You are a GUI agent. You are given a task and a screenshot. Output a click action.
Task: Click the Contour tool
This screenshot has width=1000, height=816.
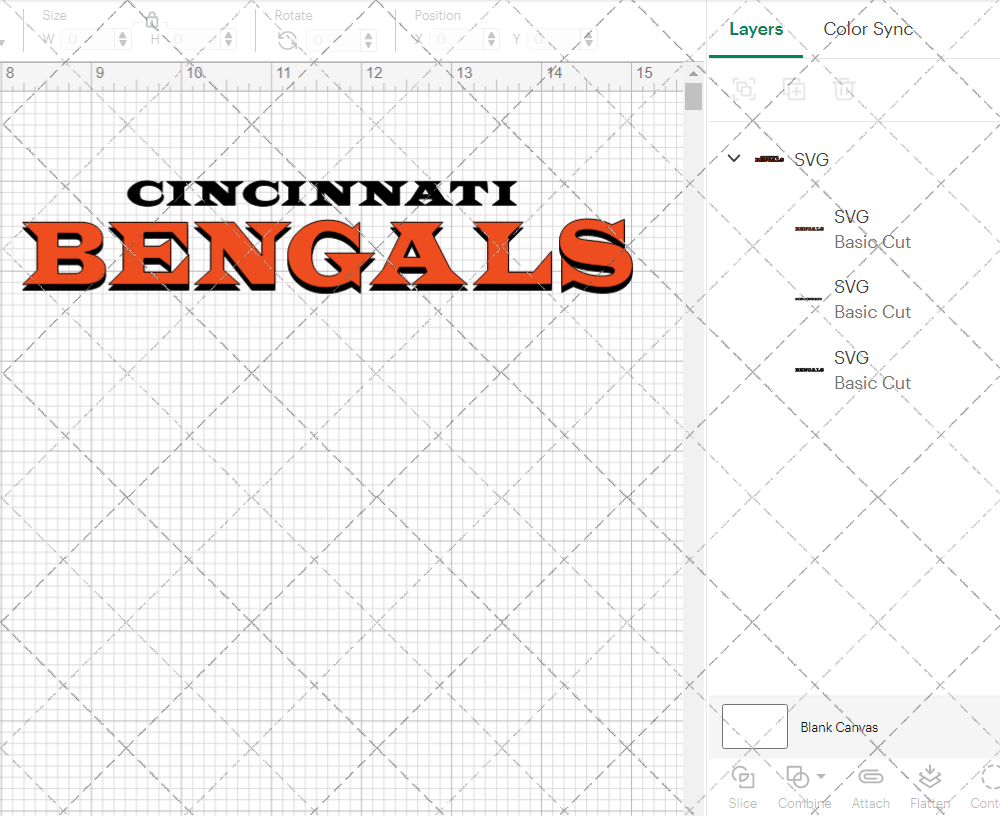986,787
